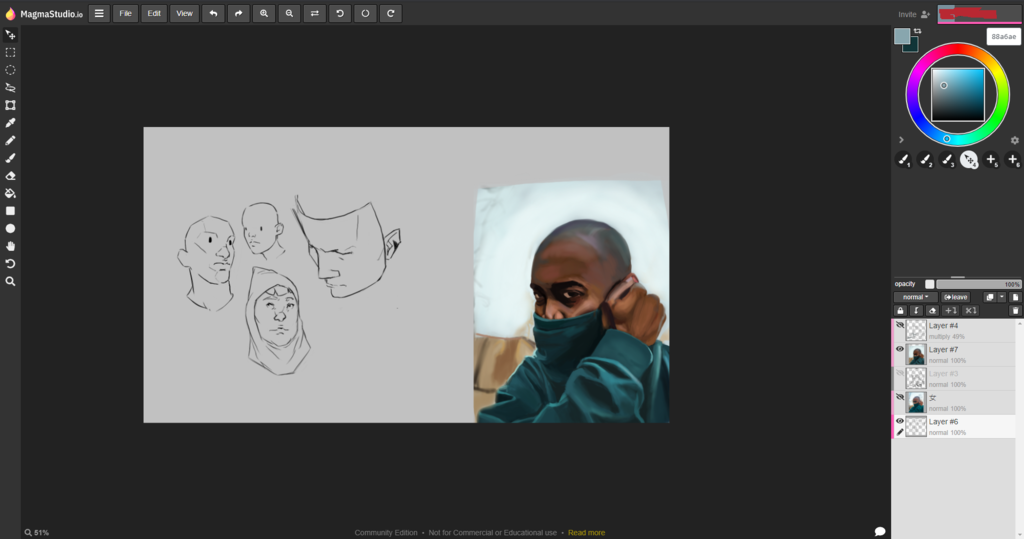Open the Read more link
Screen dimensions: 1024x539
[586, 532]
